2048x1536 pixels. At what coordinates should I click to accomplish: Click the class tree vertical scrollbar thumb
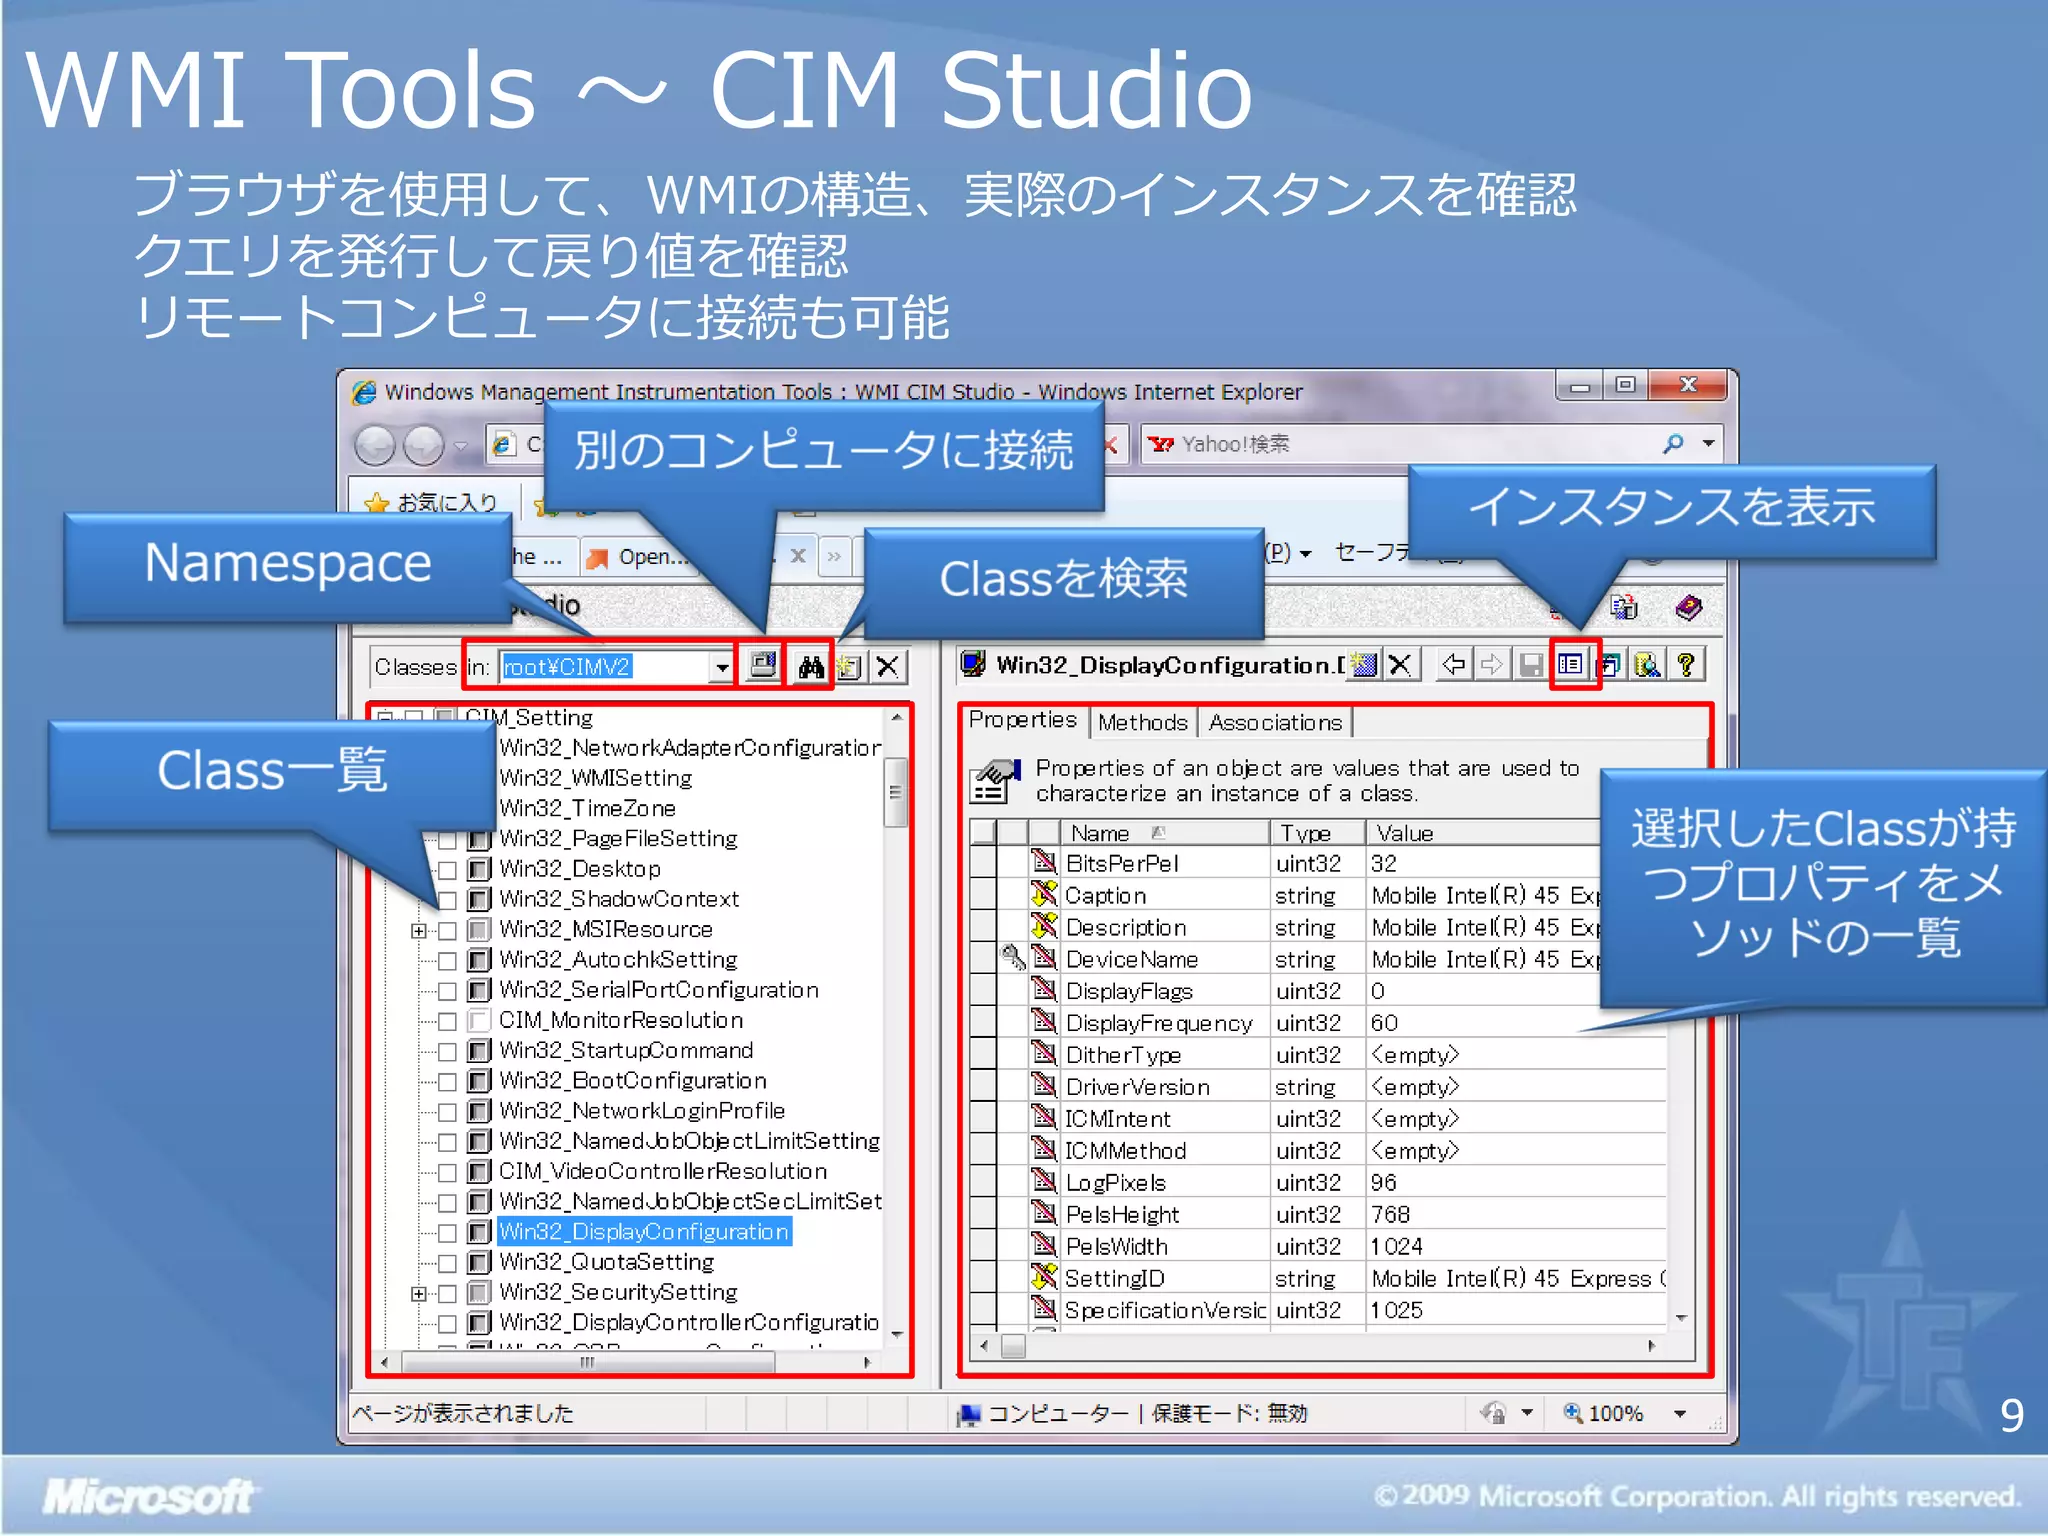pos(895,793)
